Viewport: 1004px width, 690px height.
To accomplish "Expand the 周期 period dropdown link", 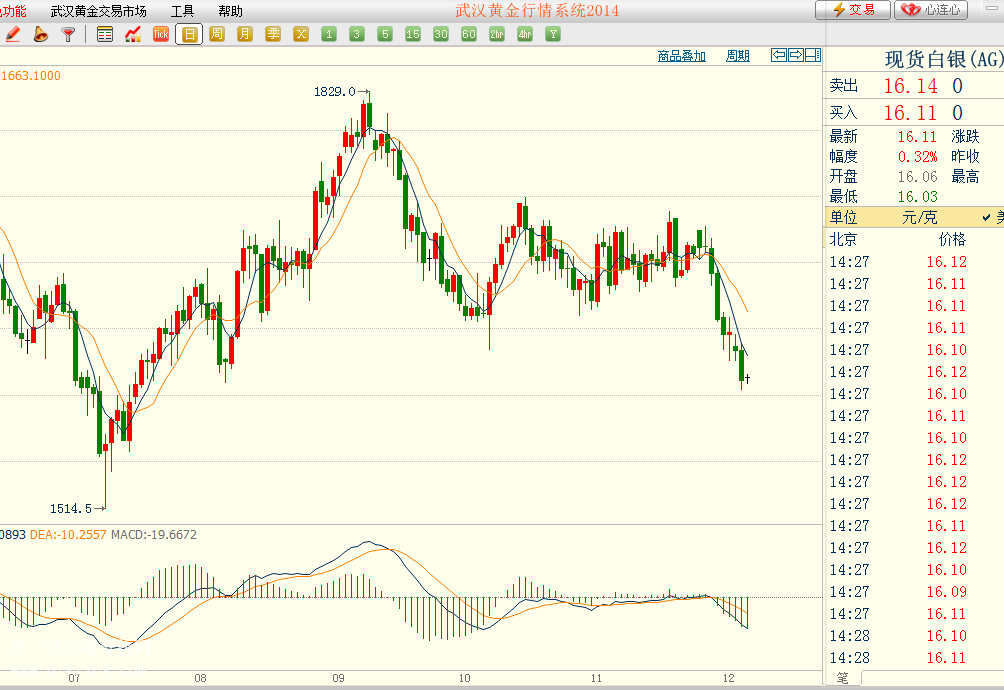I will [738, 56].
